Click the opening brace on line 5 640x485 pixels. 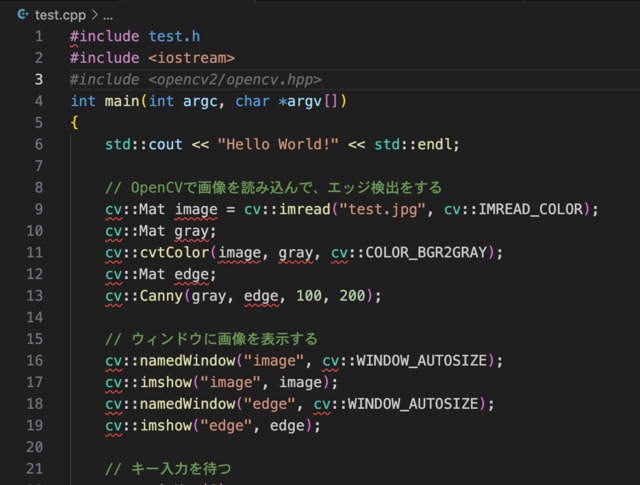(x=74, y=122)
